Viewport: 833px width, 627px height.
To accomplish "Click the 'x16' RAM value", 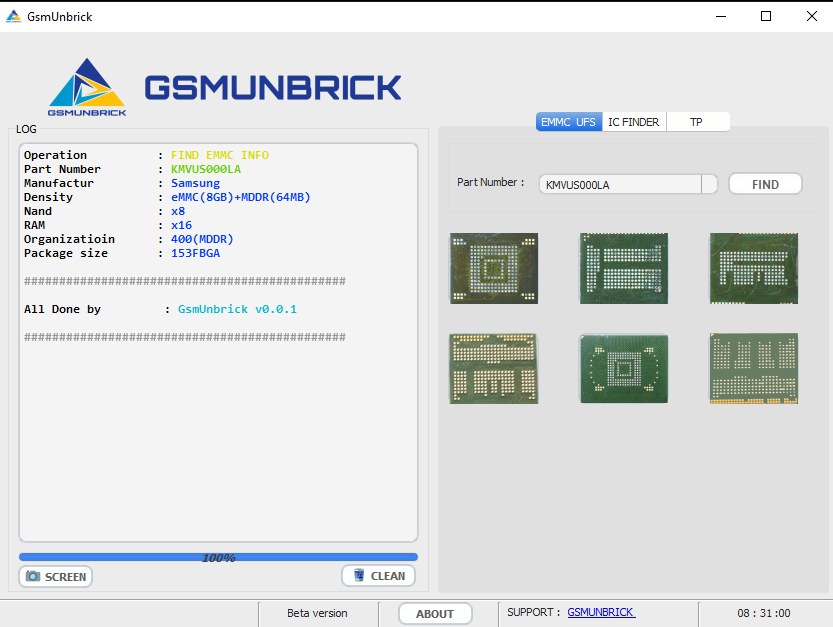I will 181,225.
